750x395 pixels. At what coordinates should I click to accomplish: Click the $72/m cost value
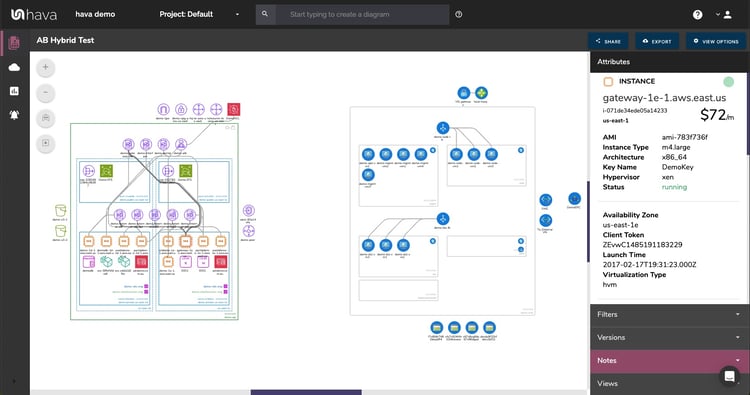717,115
